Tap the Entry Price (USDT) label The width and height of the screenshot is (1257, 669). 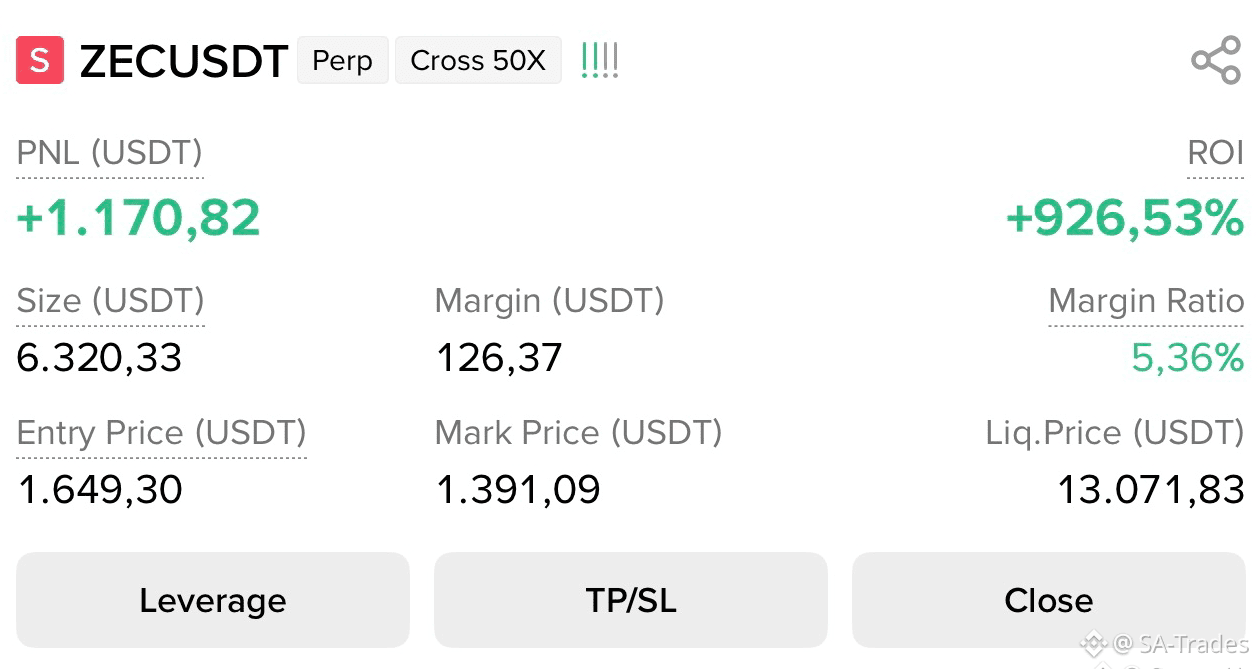[x=162, y=433]
